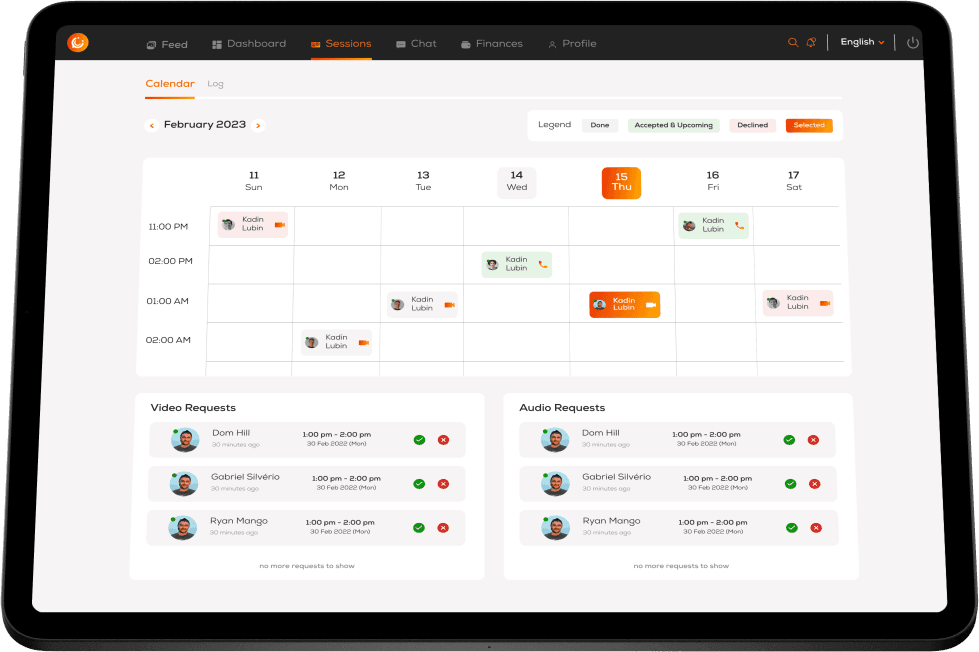Decline Ryan Mango audio request
Image resolution: width=979 pixels, height=652 pixels.
pyautogui.click(x=816, y=528)
